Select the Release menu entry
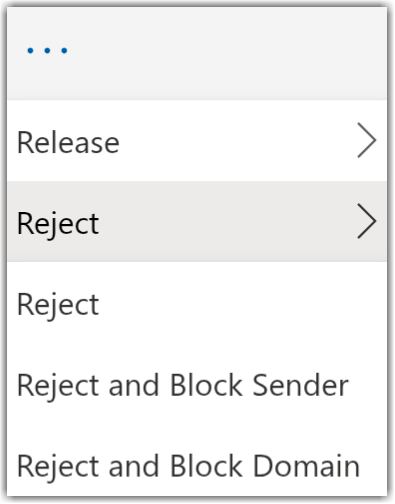 click(x=197, y=141)
